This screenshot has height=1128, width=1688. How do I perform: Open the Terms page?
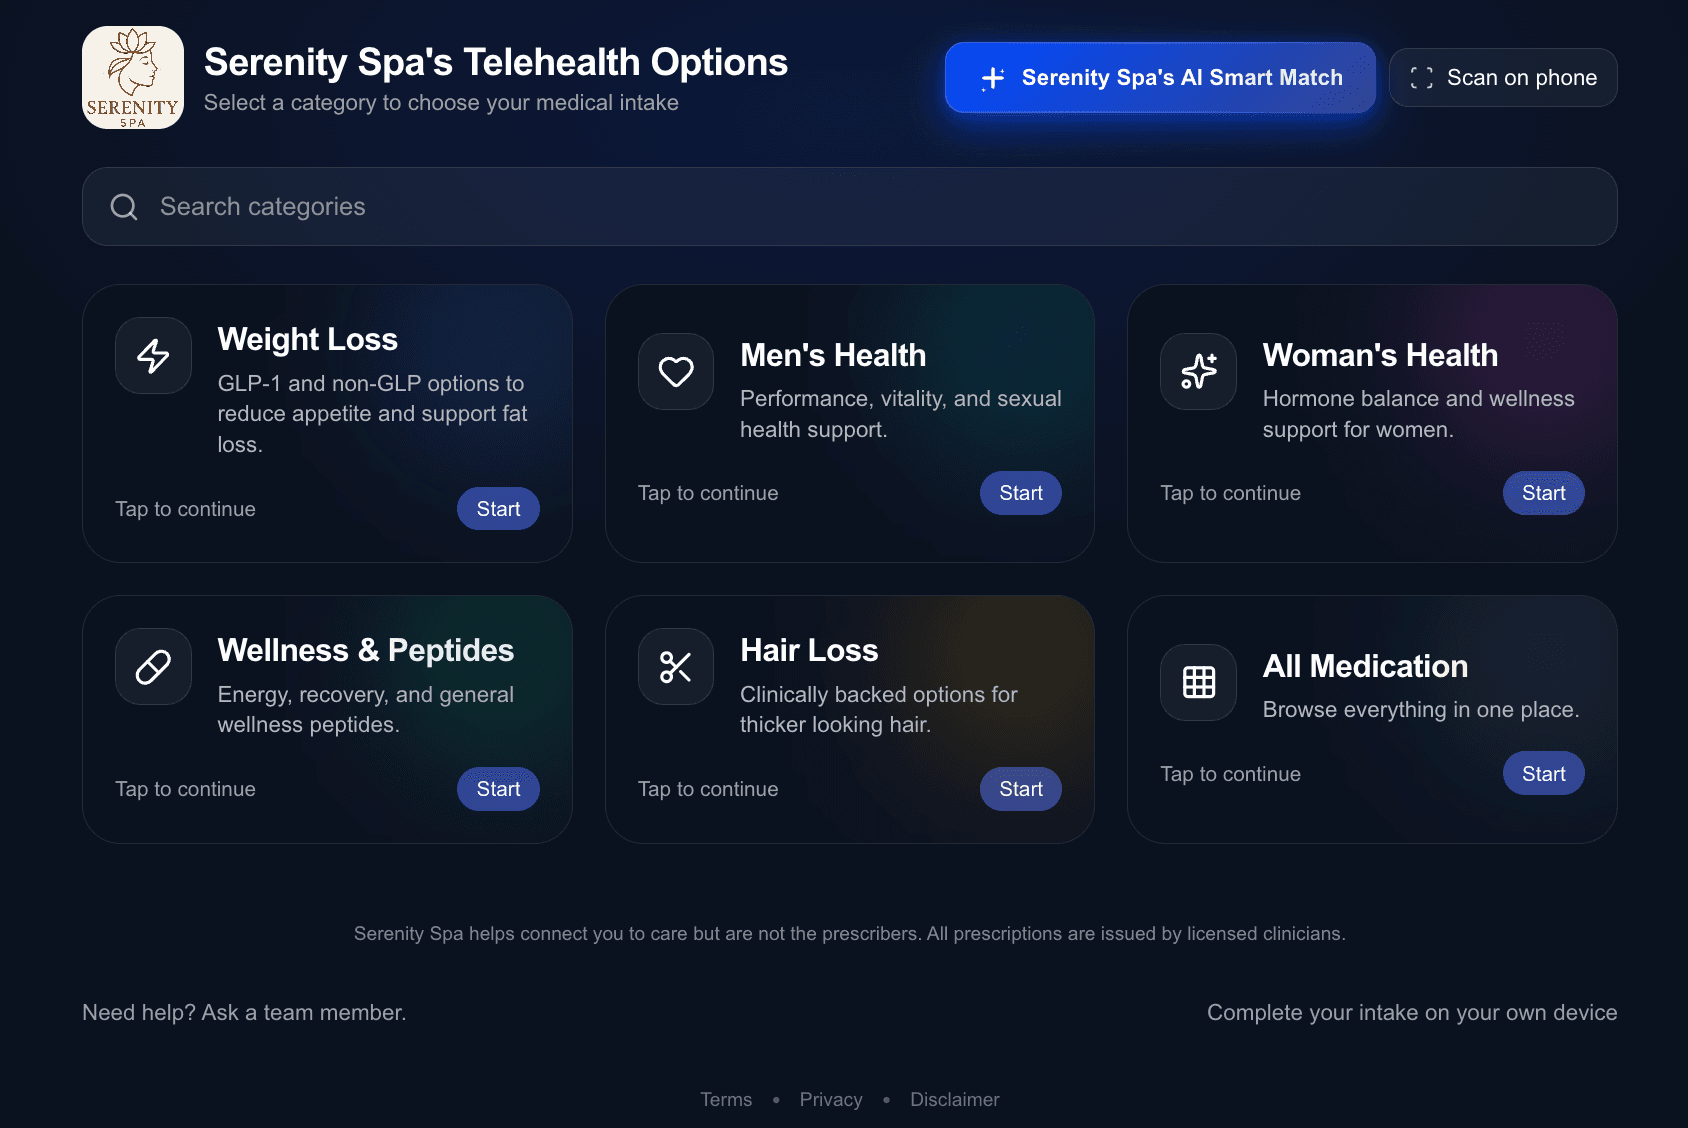point(726,1099)
